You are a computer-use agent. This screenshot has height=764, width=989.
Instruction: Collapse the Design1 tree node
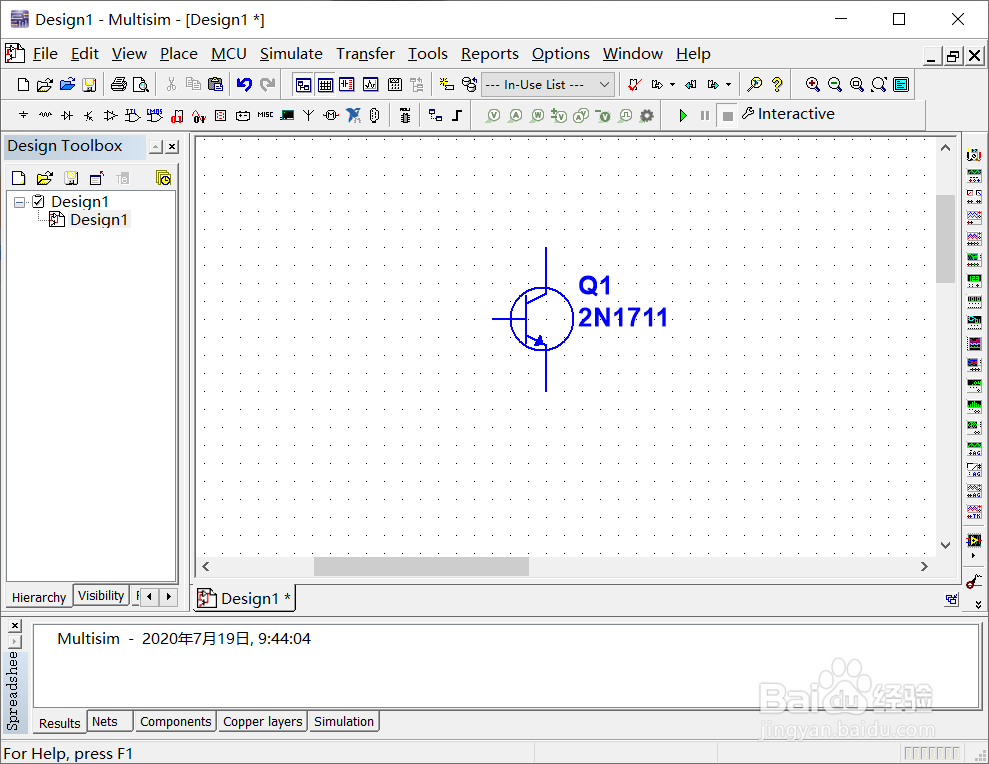[x=20, y=202]
